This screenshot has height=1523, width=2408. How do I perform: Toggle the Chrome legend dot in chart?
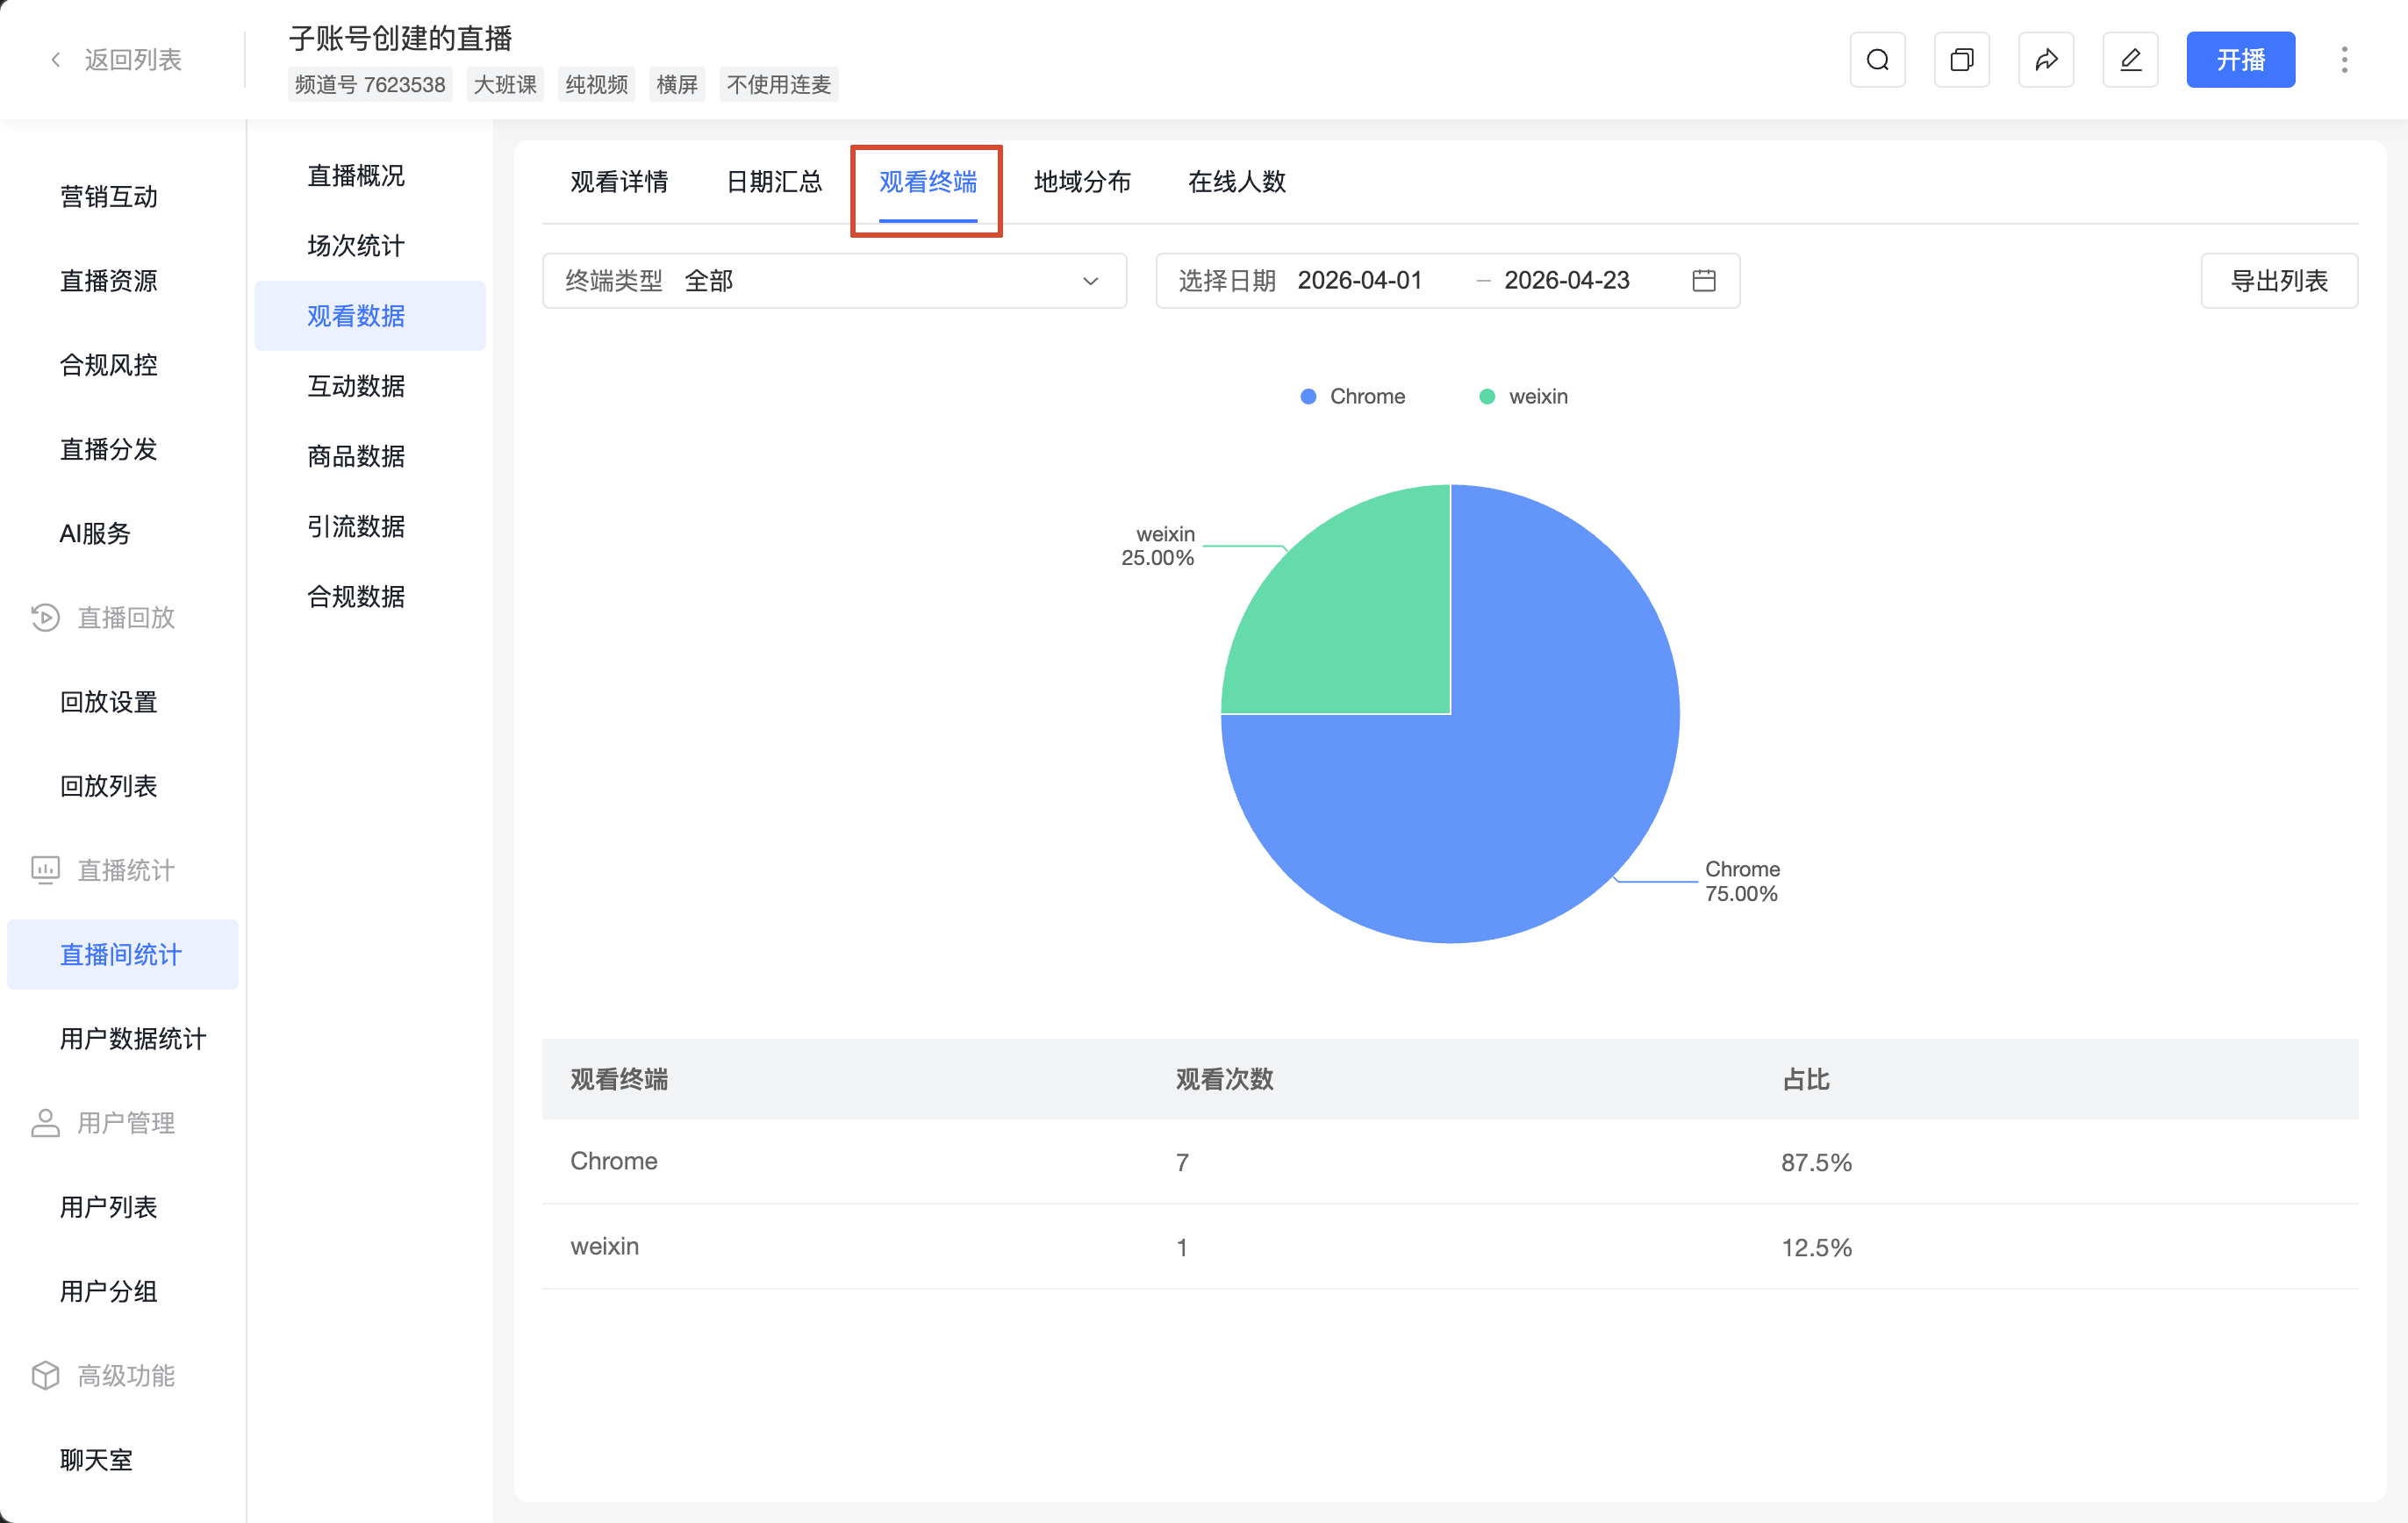pyautogui.click(x=1308, y=397)
